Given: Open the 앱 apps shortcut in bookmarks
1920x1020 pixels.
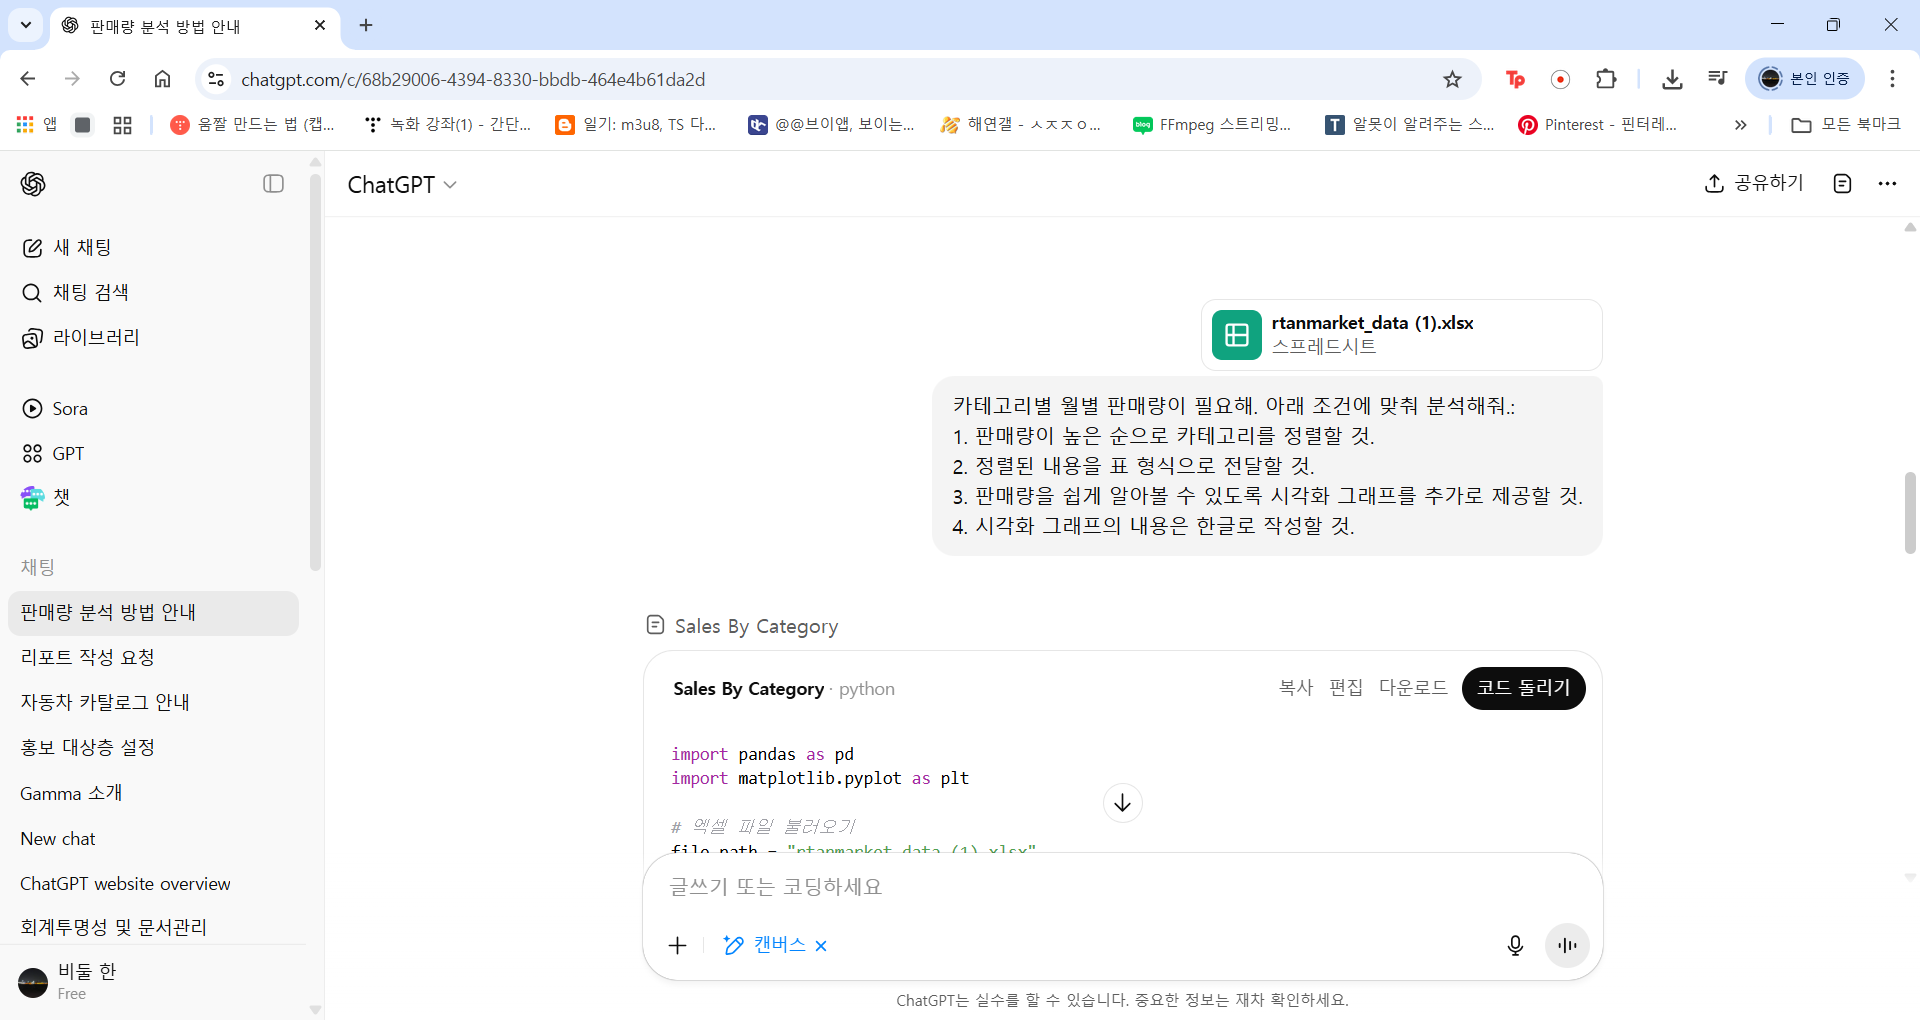Looking at the screenshot, I should coord(37,124).
